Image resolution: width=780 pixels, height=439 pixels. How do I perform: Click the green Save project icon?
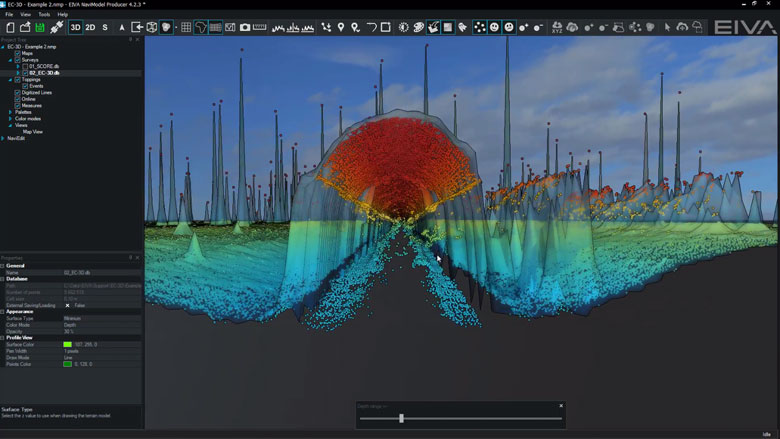tap(39, 27)
